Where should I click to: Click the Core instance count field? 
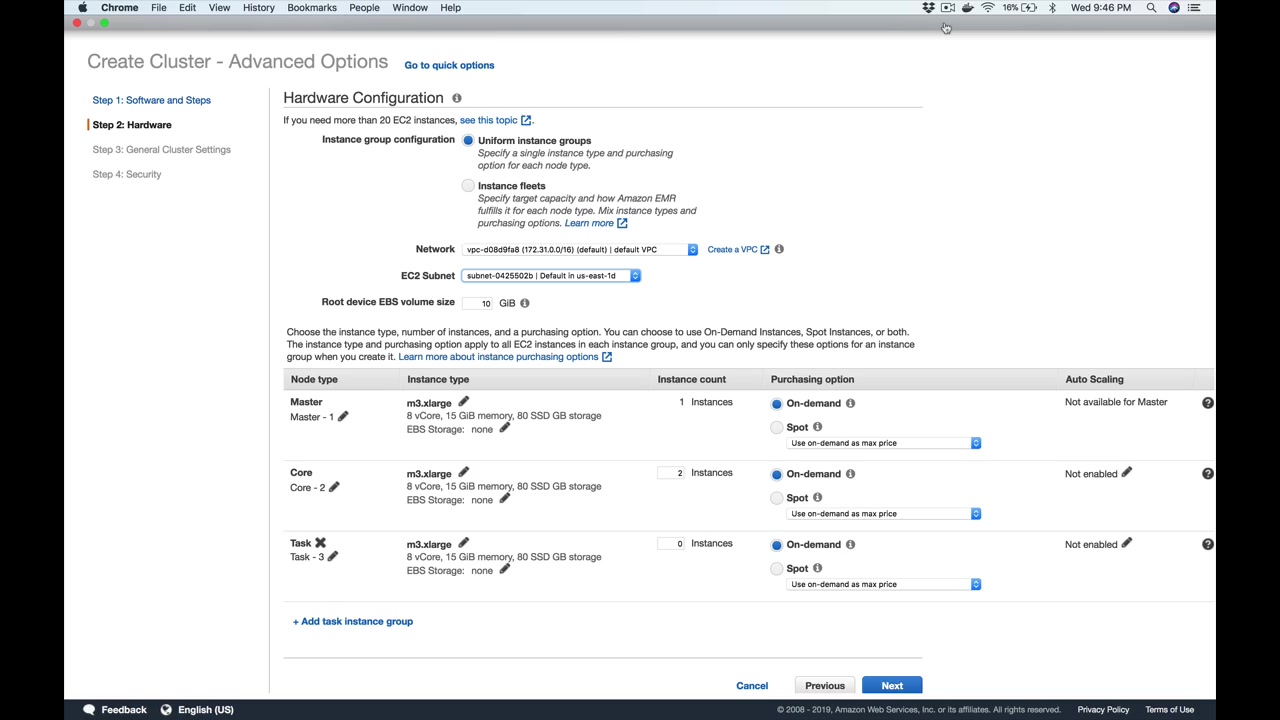click(x=671, y=473)
